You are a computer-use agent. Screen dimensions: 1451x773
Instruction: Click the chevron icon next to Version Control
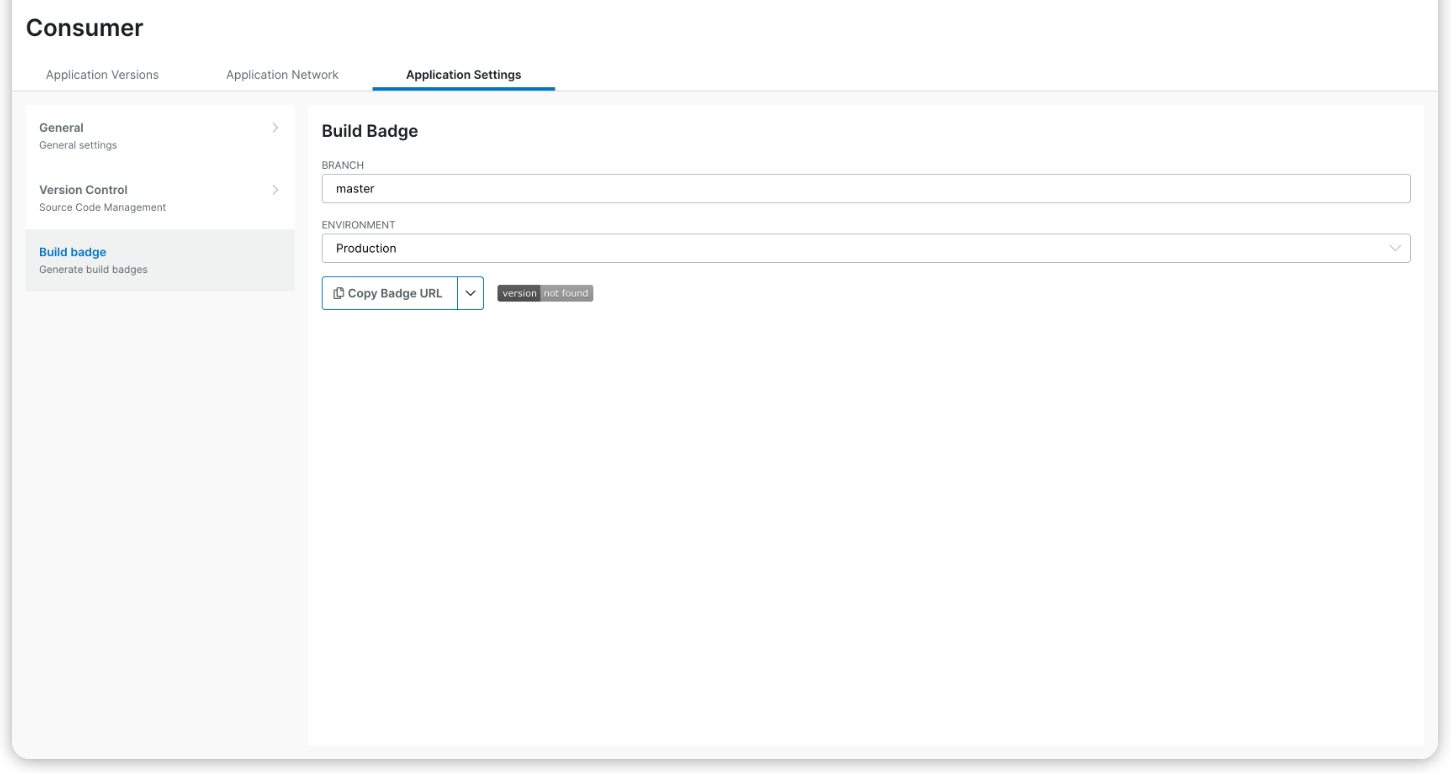pos(275,189)
